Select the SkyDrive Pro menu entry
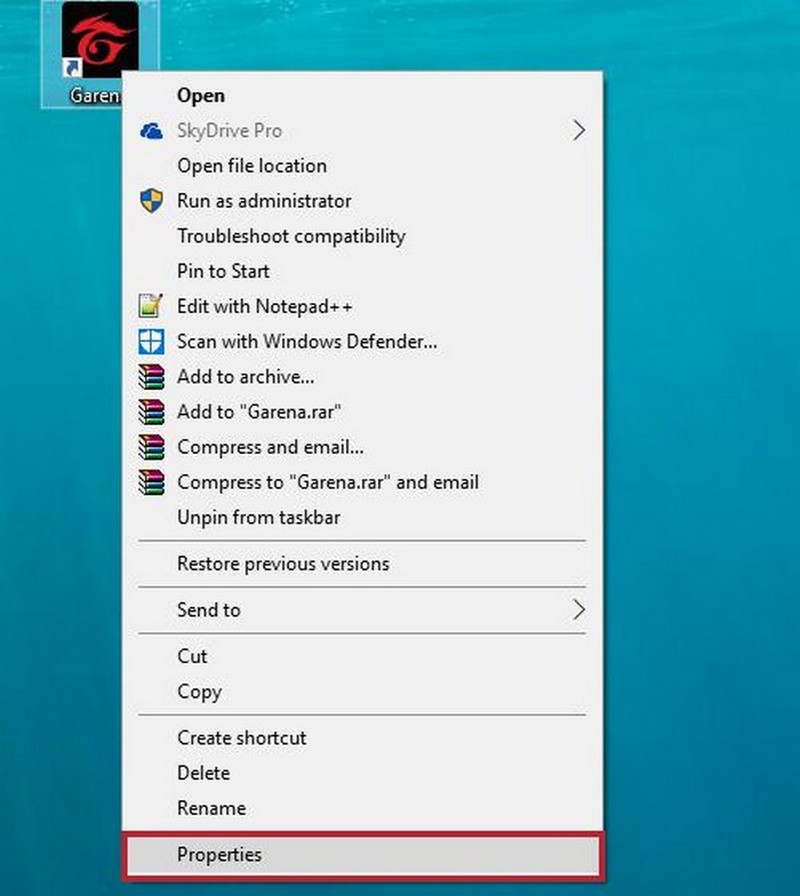800x896 pixels. click(362, 131)
